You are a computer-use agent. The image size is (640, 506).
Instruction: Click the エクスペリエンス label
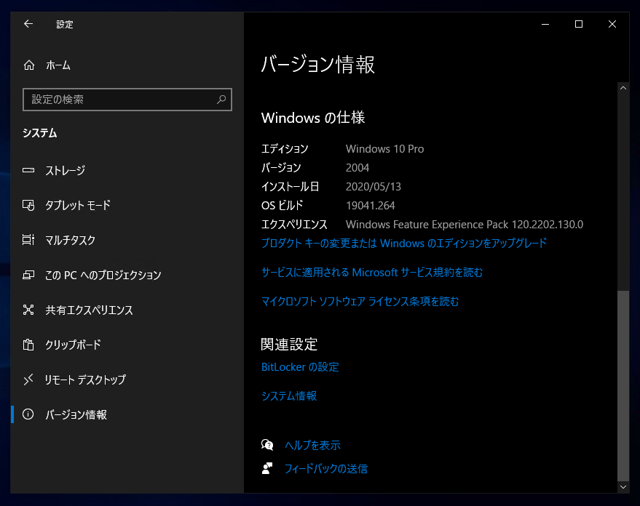pyautogui.click(x=294, y=224)
